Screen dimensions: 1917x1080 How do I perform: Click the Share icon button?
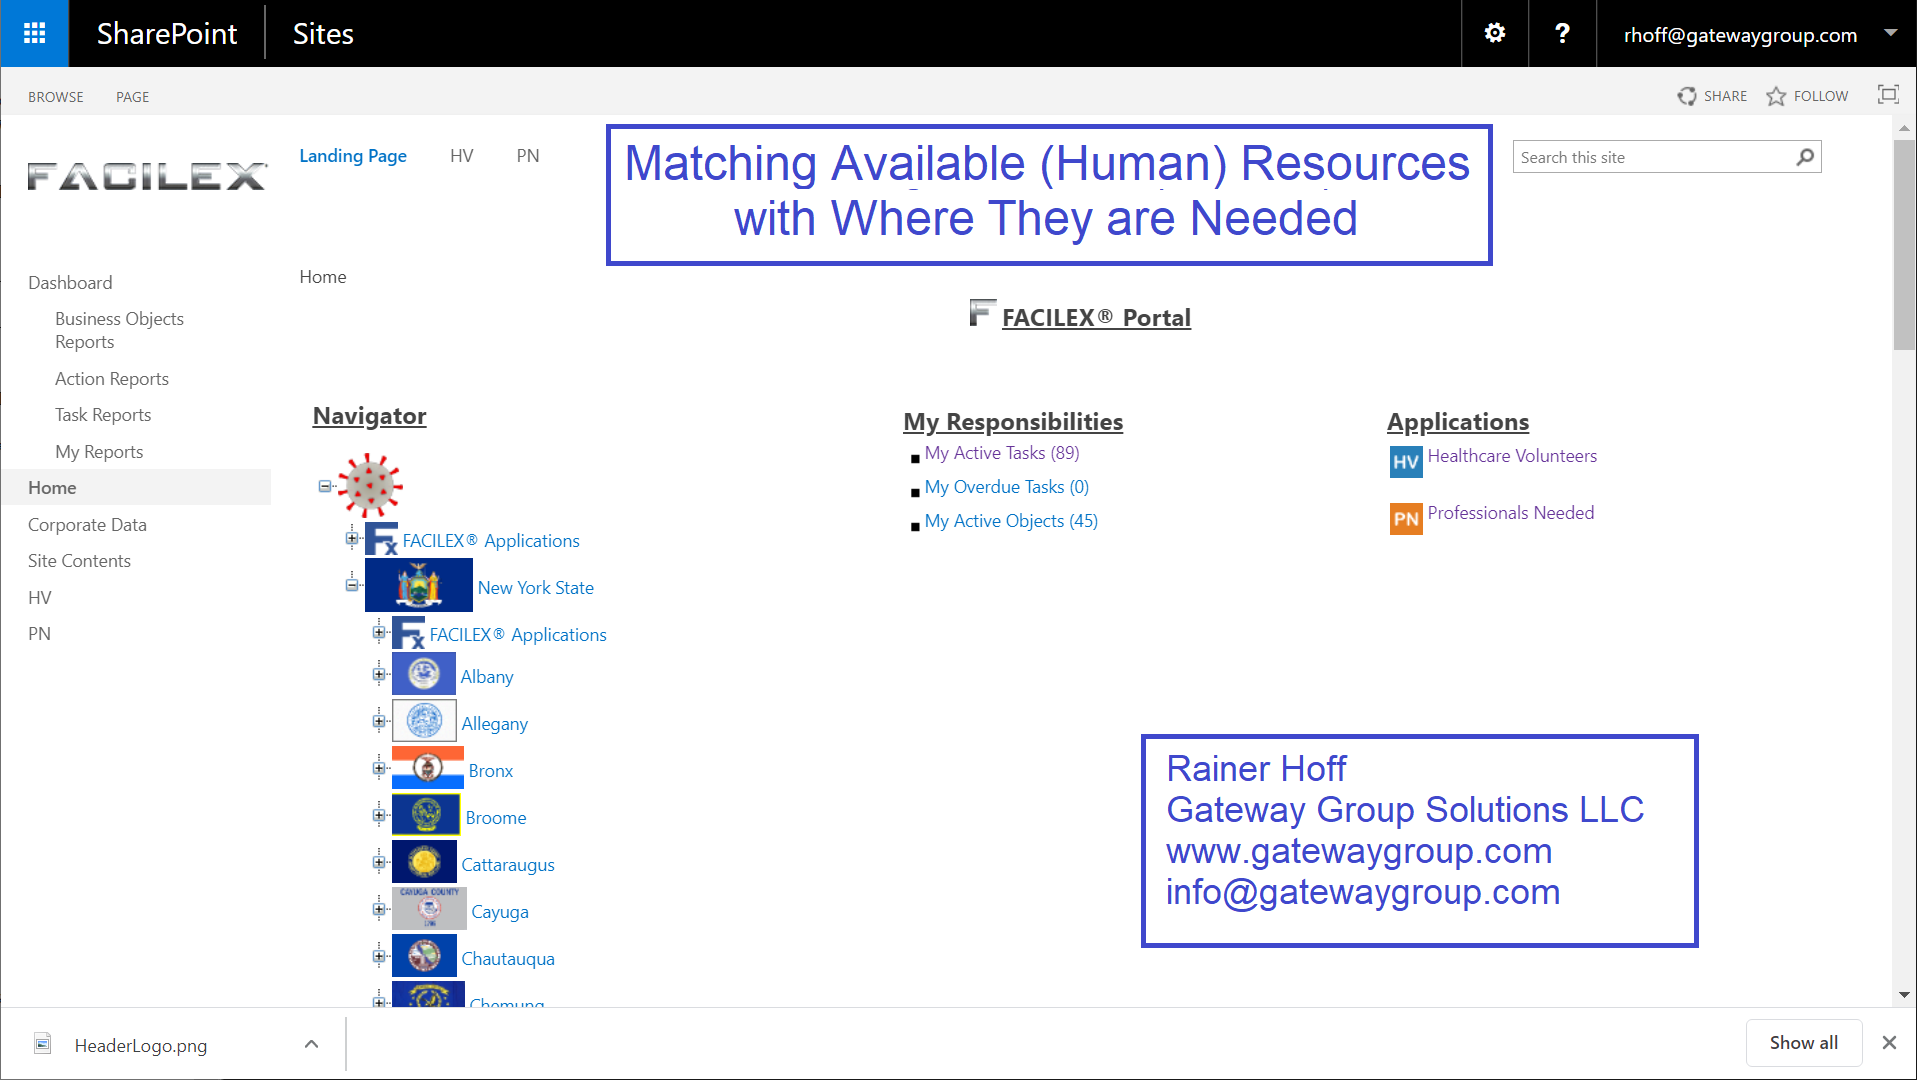tap(1687, 96)
